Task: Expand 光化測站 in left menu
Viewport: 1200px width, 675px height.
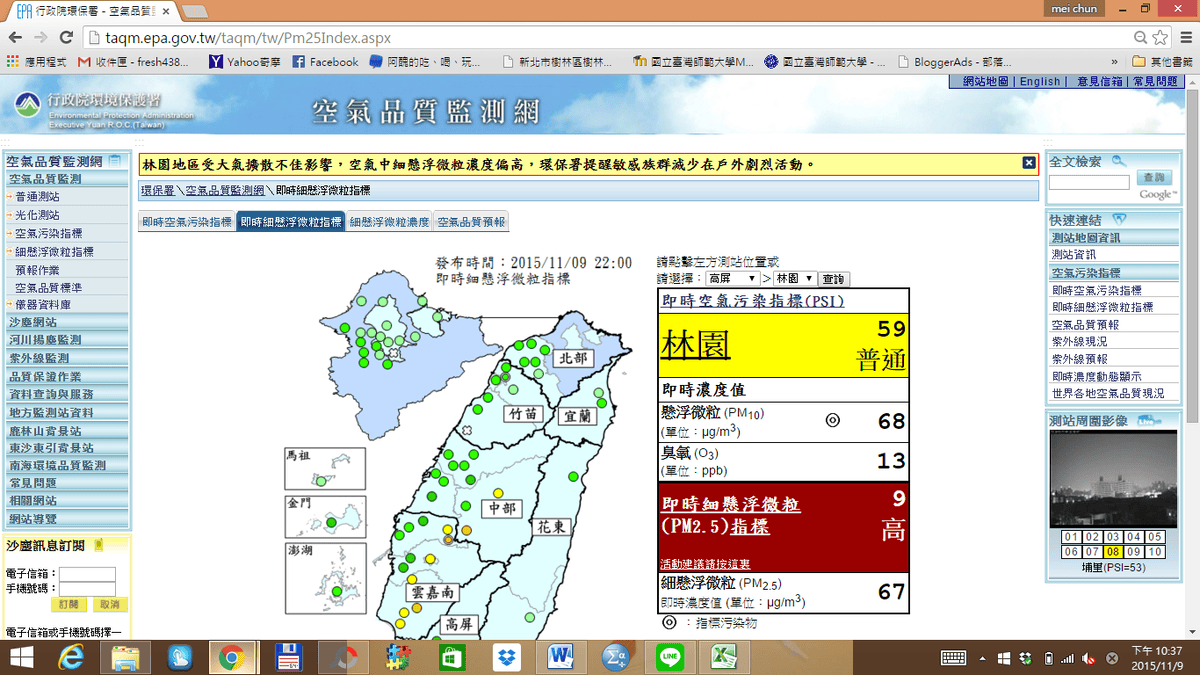Action: click(37, 215)
